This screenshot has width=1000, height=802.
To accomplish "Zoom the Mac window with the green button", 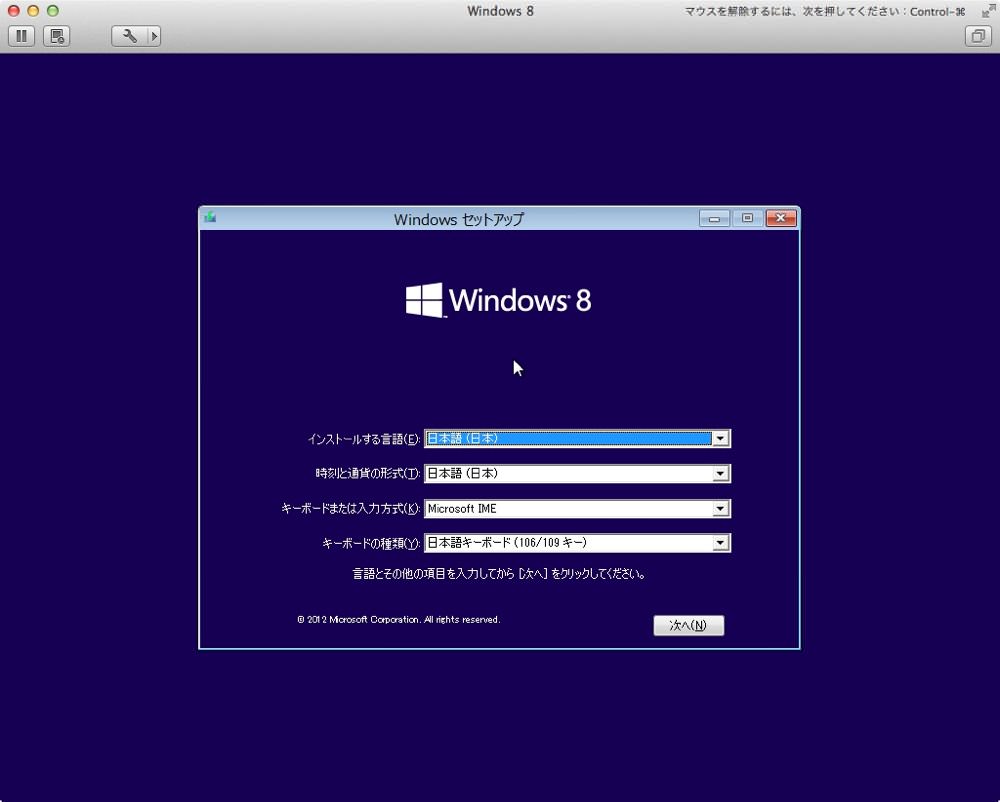I will (53, 11).
